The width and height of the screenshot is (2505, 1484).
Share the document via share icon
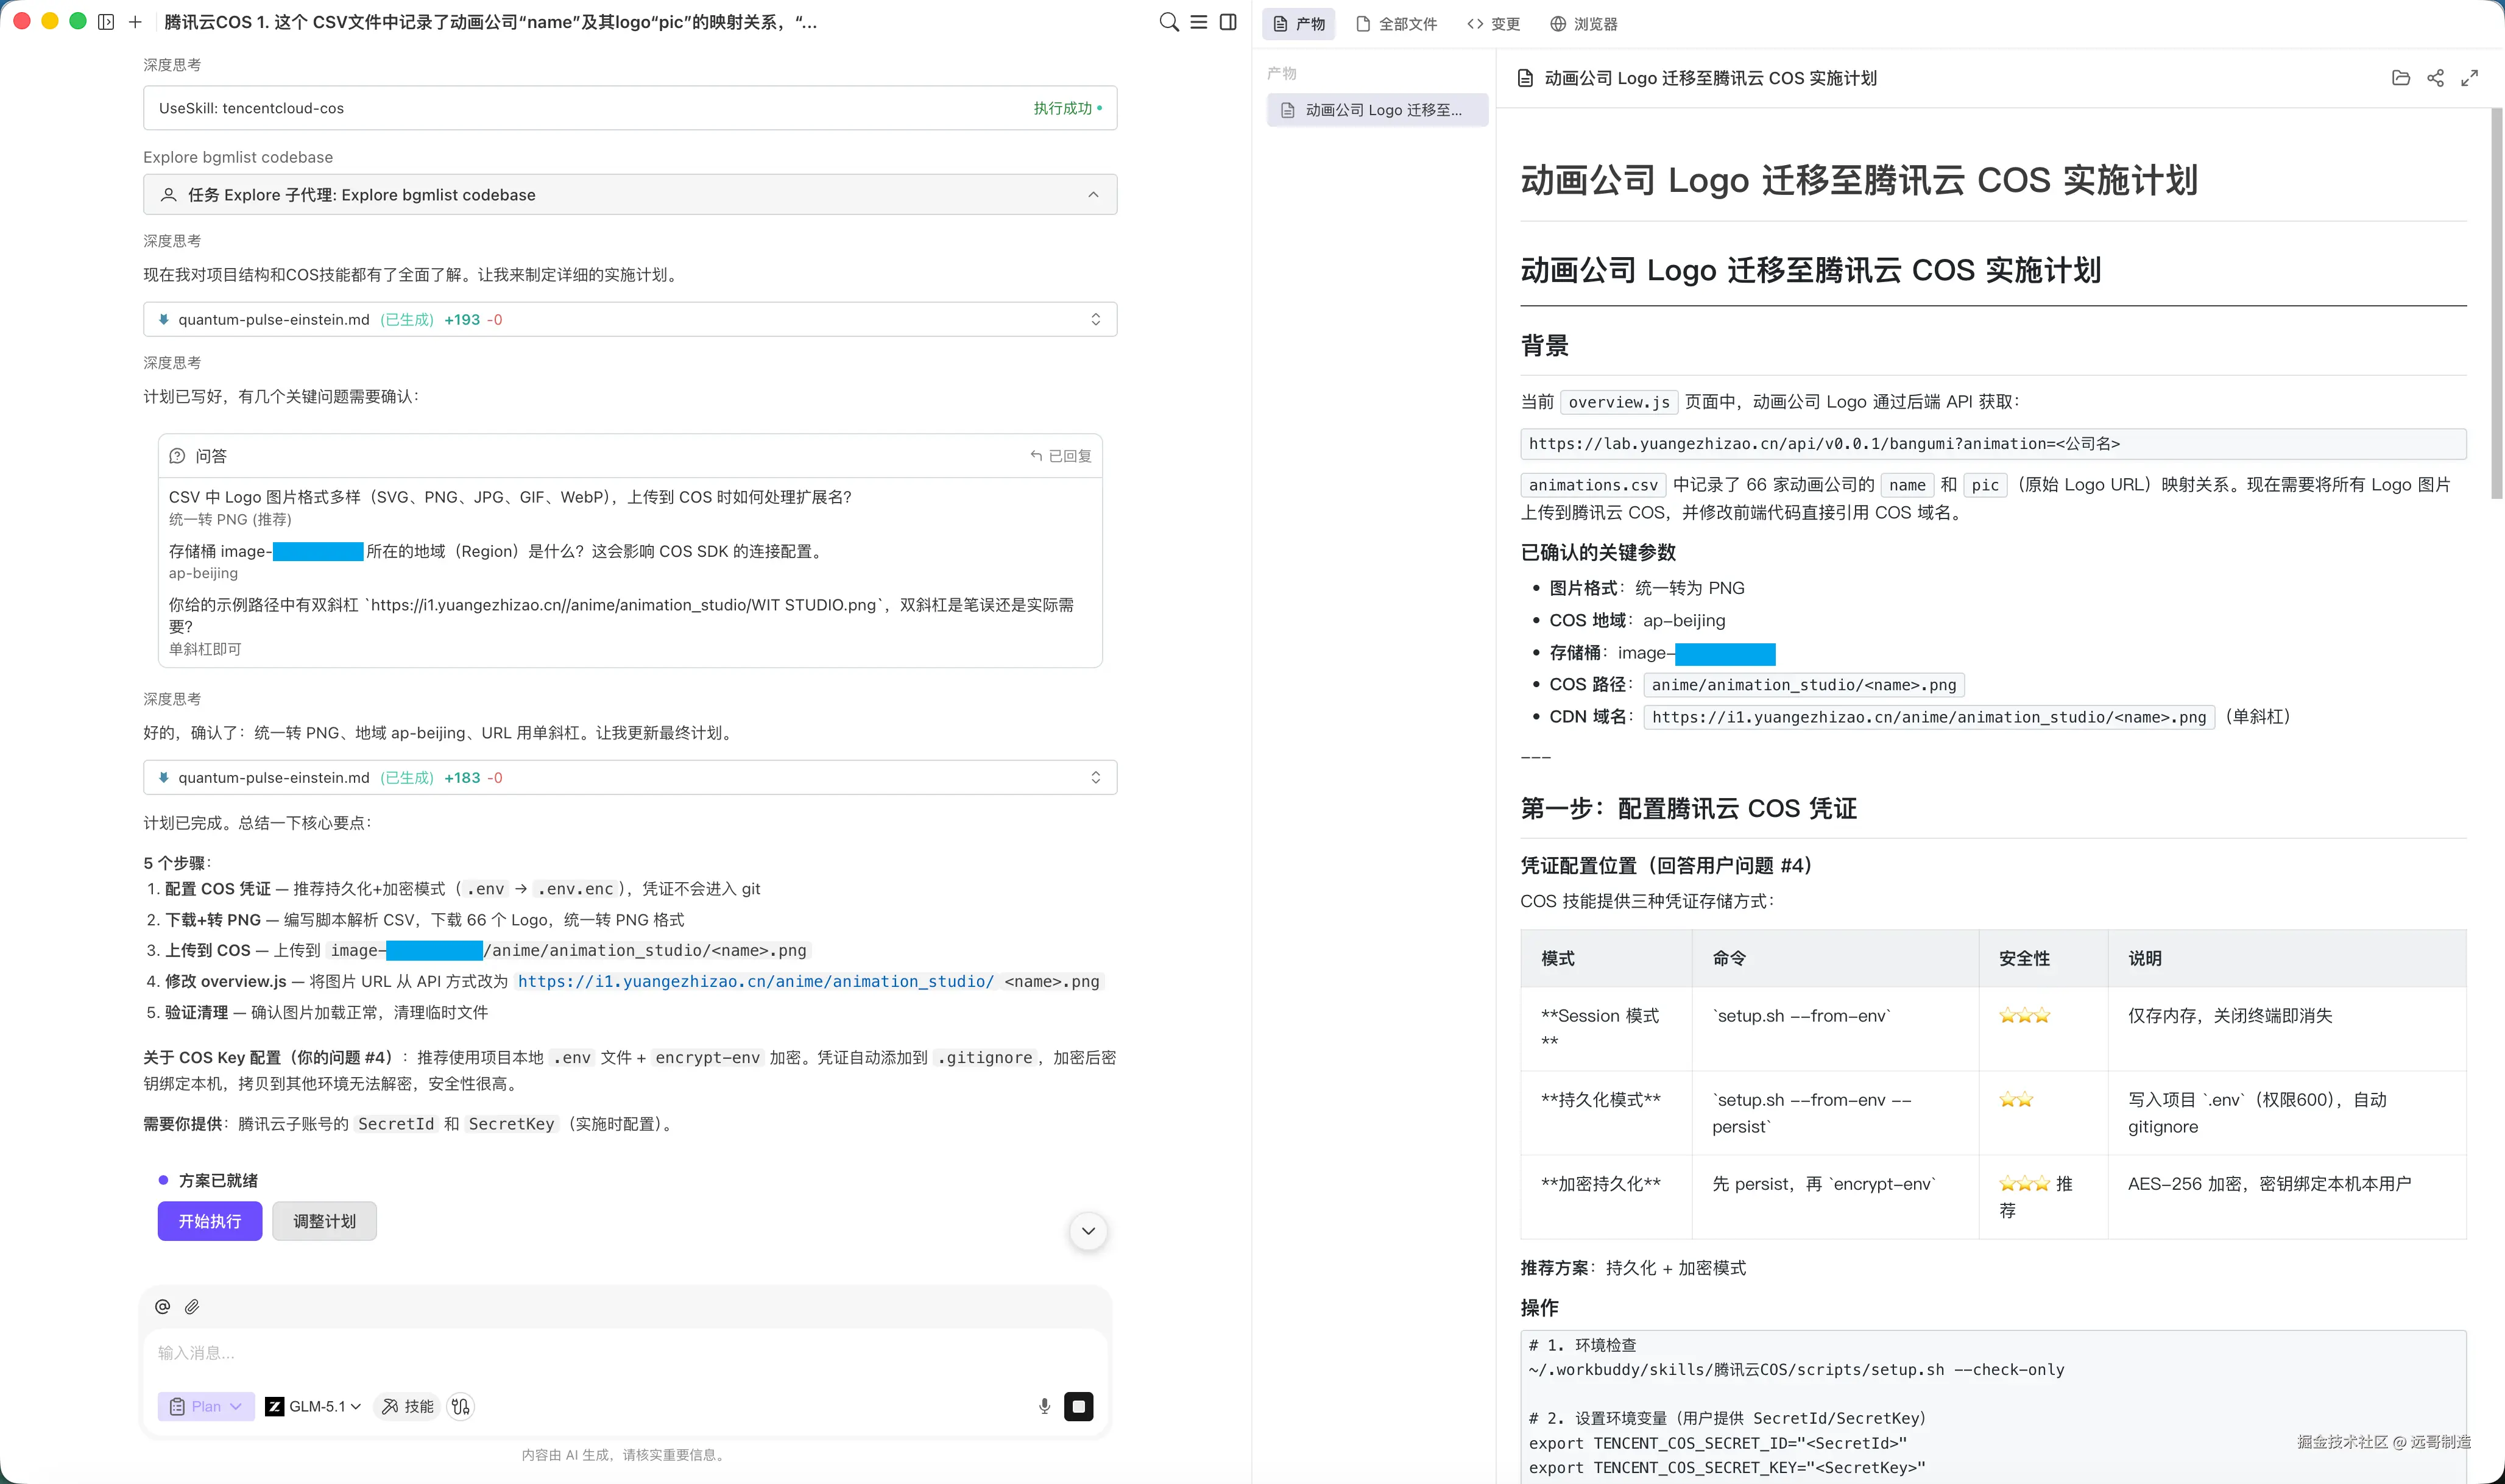[2435, 78]
